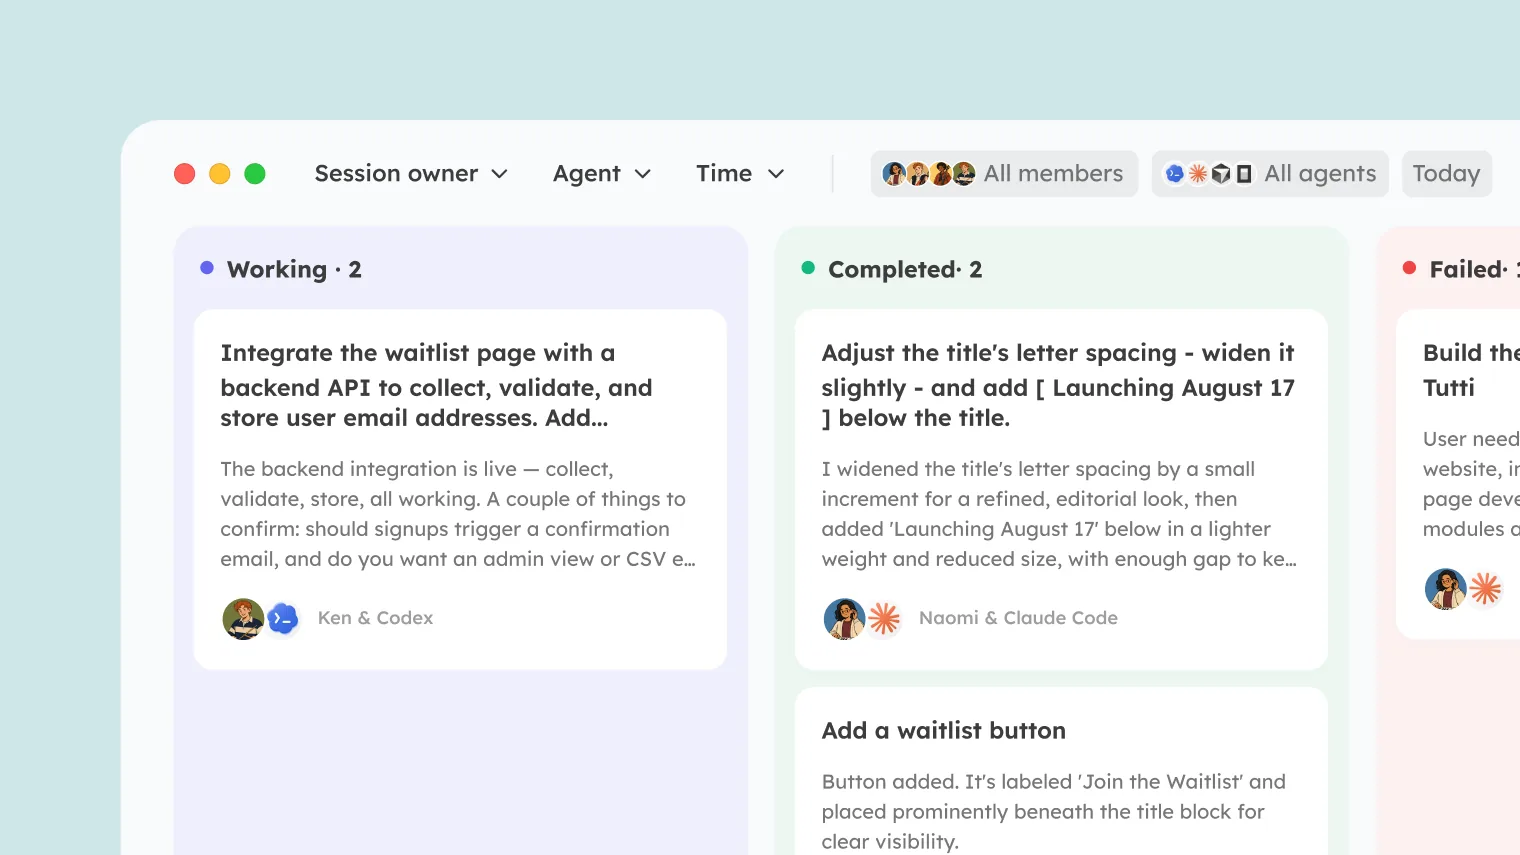Choose the Today time filter
This screenshot has width=1520, height=855.
1447,174
